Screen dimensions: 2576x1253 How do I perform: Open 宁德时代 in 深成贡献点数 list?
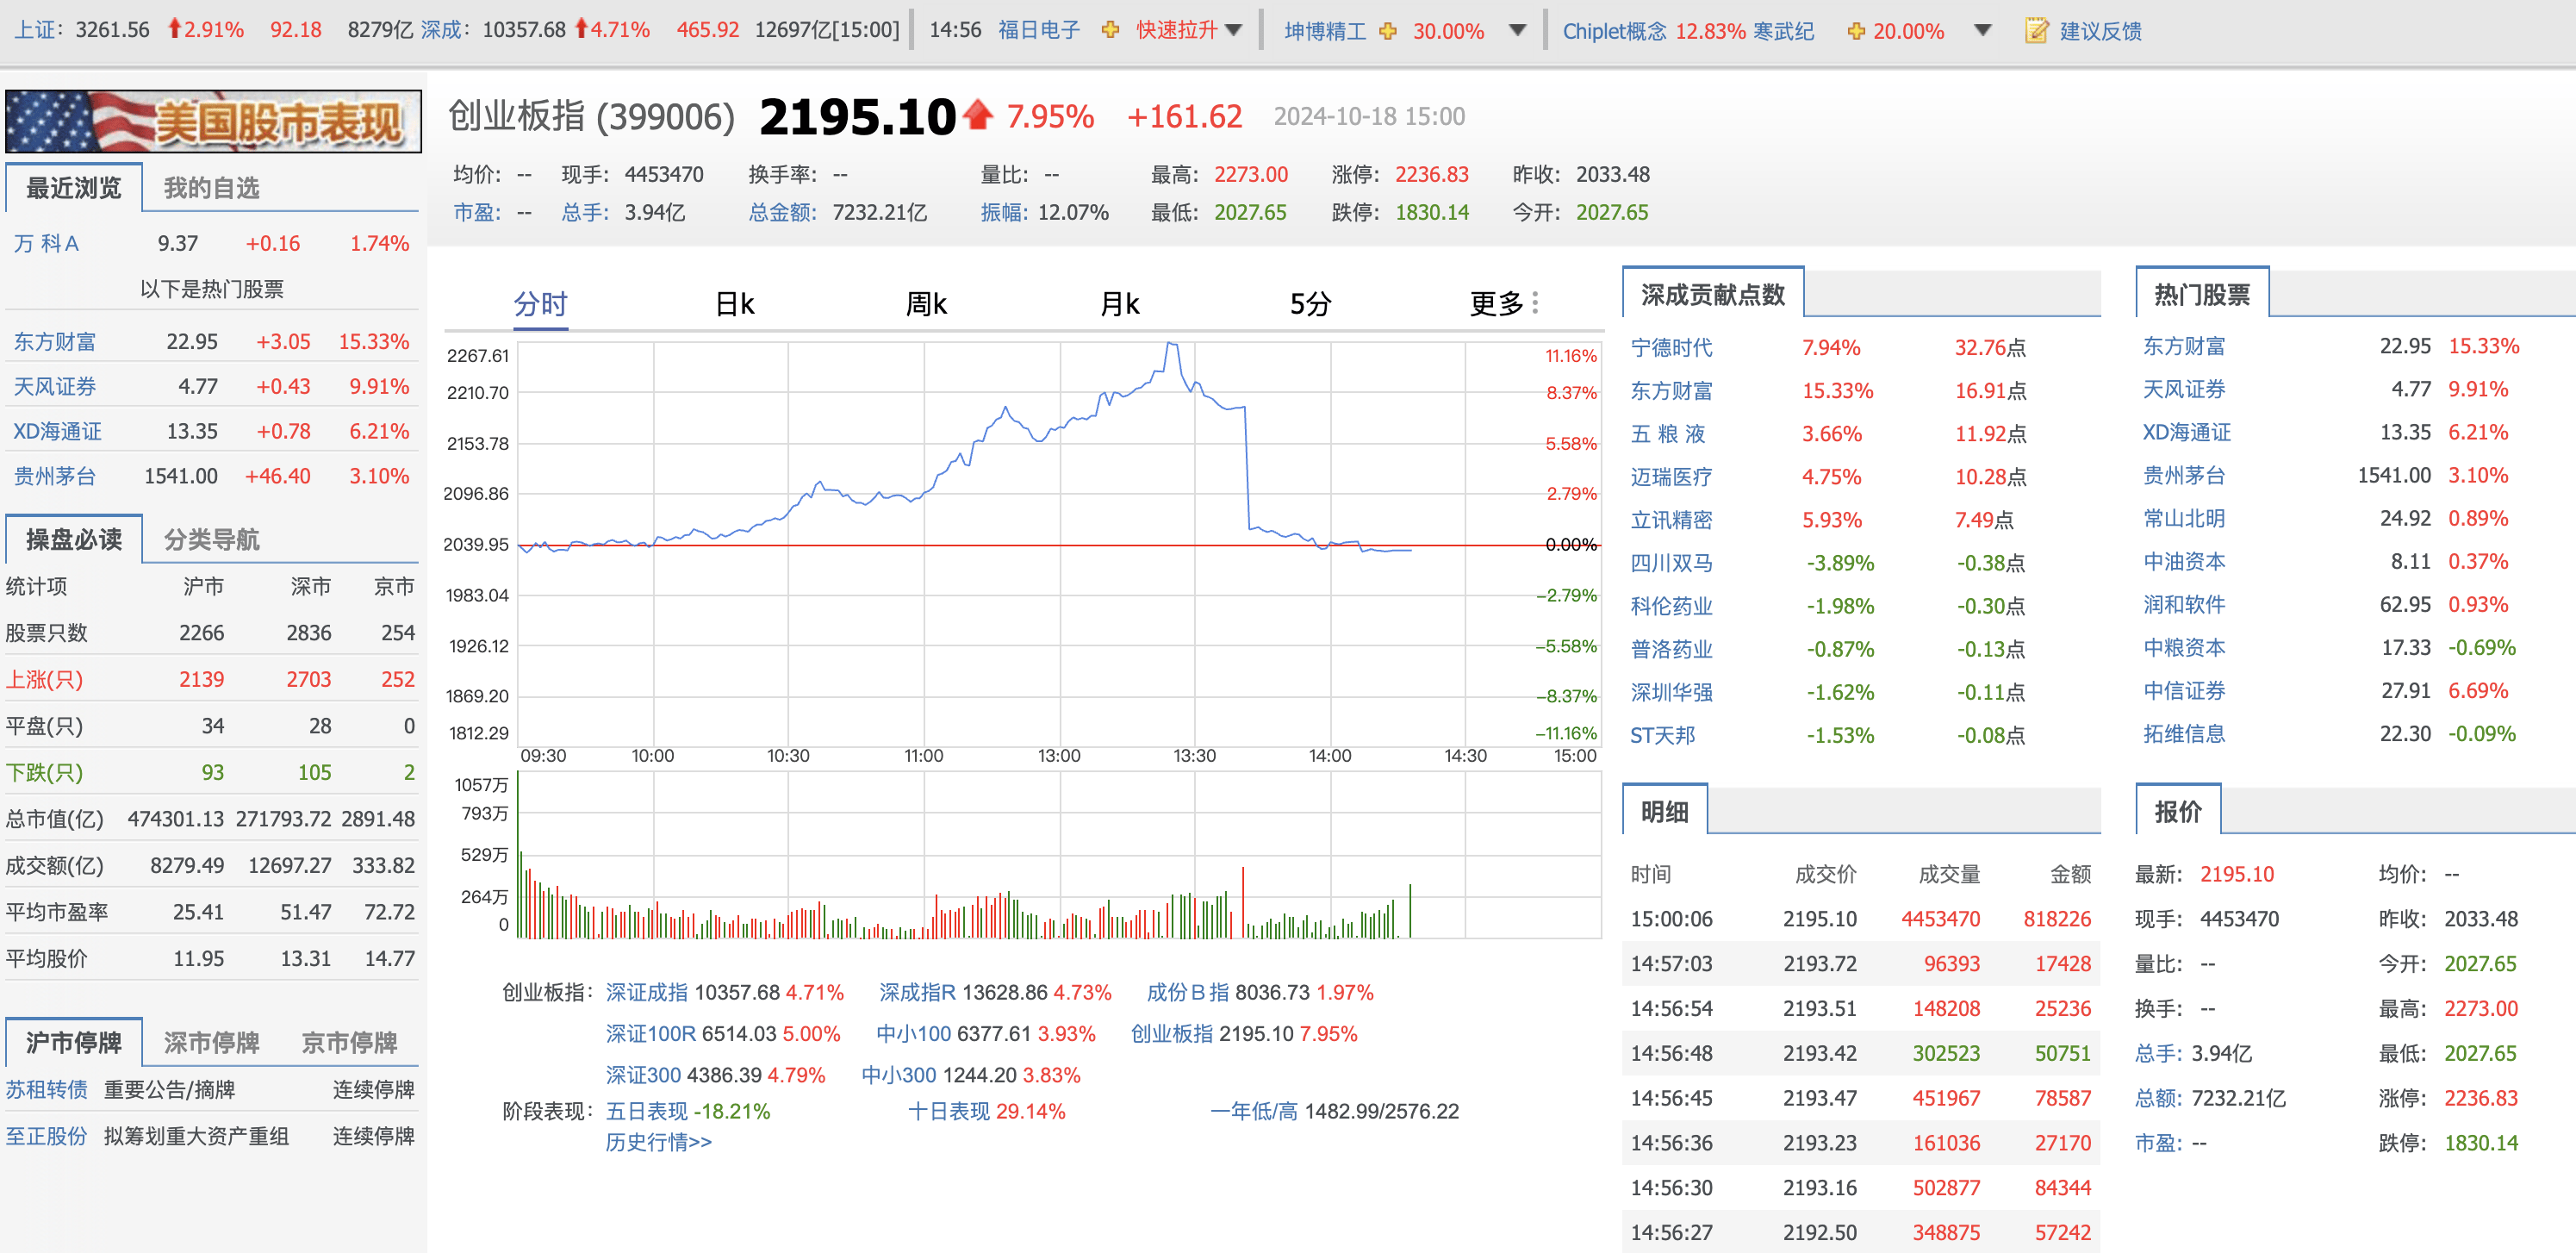(x=1671, y=347)
